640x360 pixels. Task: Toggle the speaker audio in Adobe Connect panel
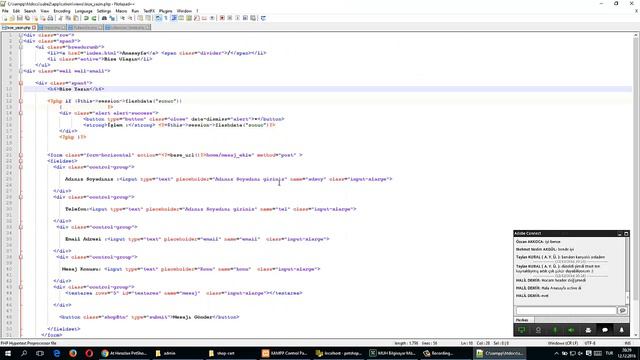(571, 330)
